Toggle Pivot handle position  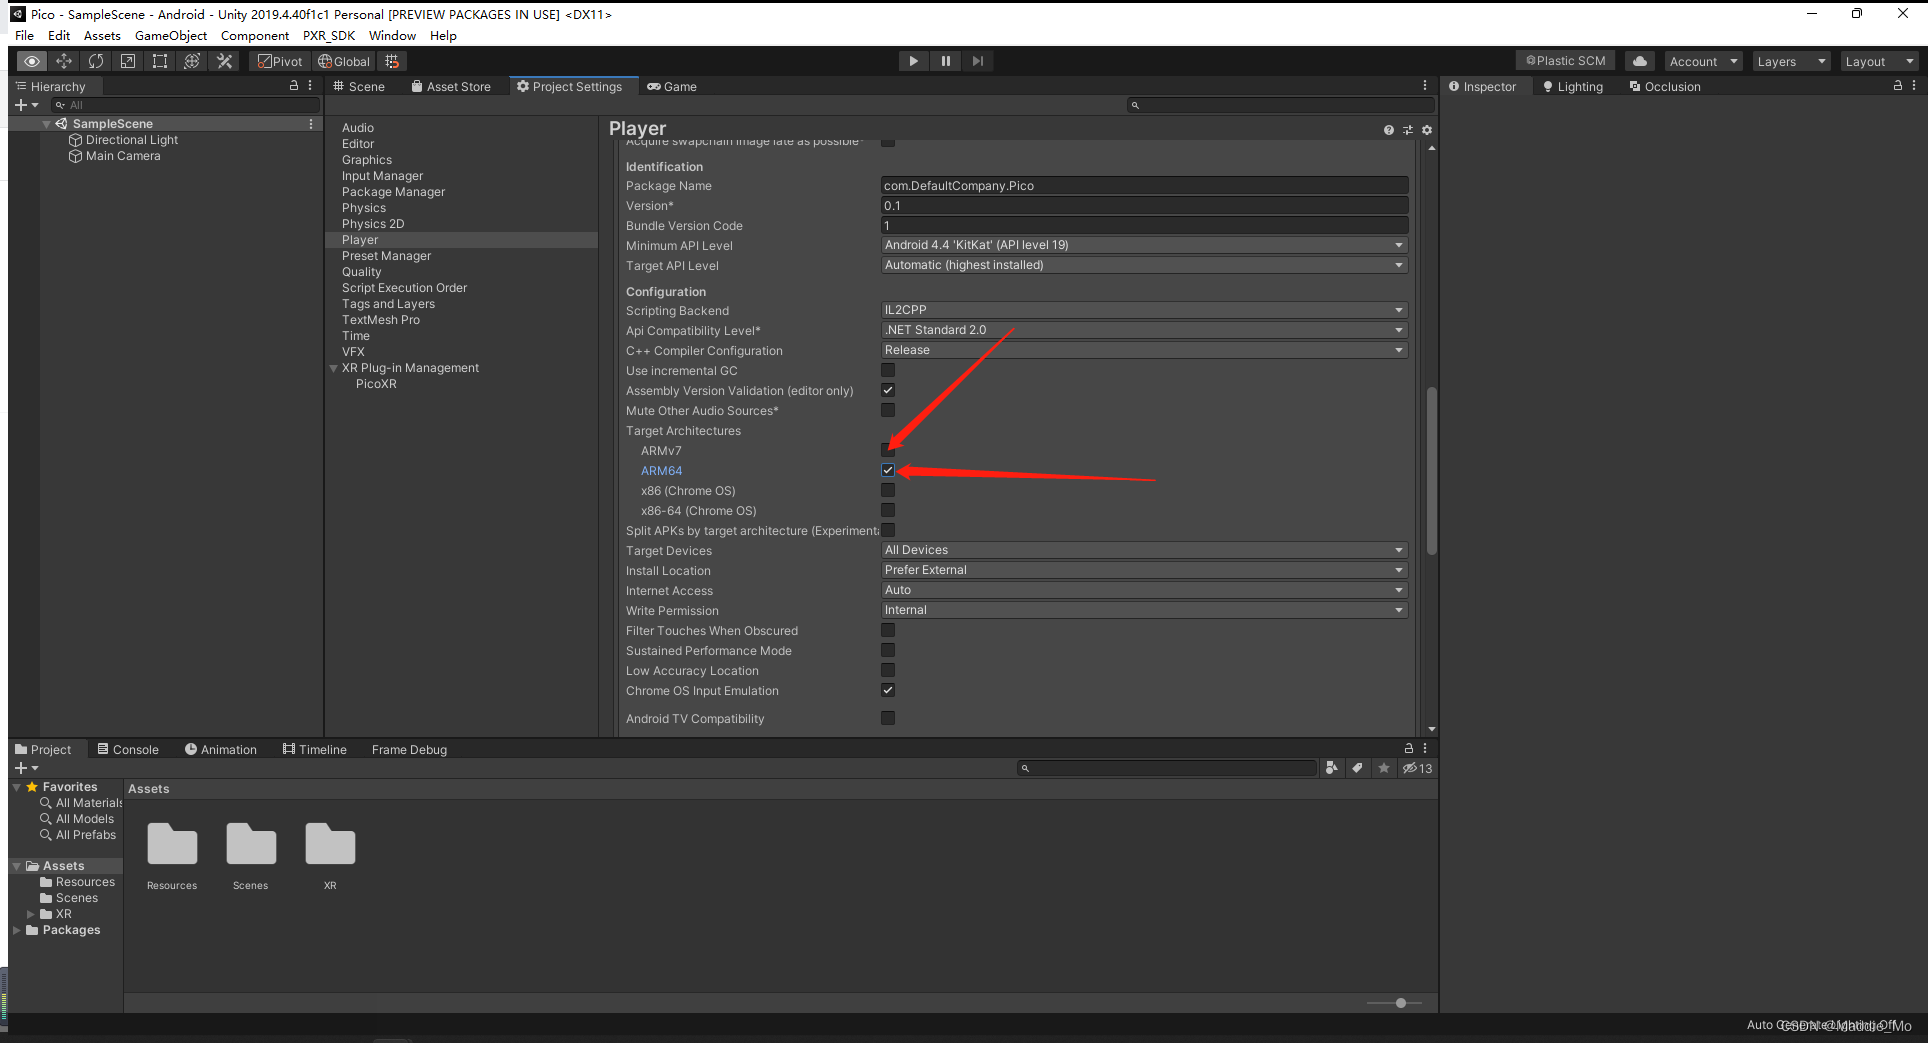pos(280,61)
